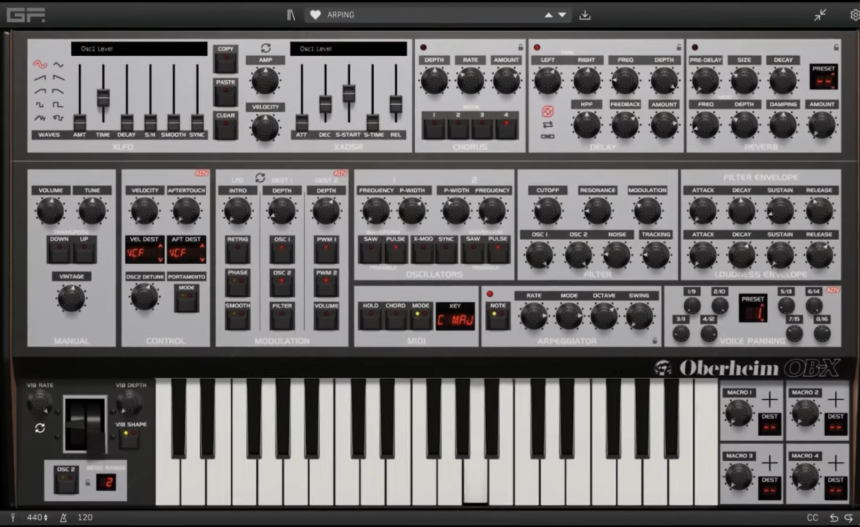Favorite the ARPING preset with the heart
Image resolution: width=860 pixels, height=527 pixels.
[315, 15]
